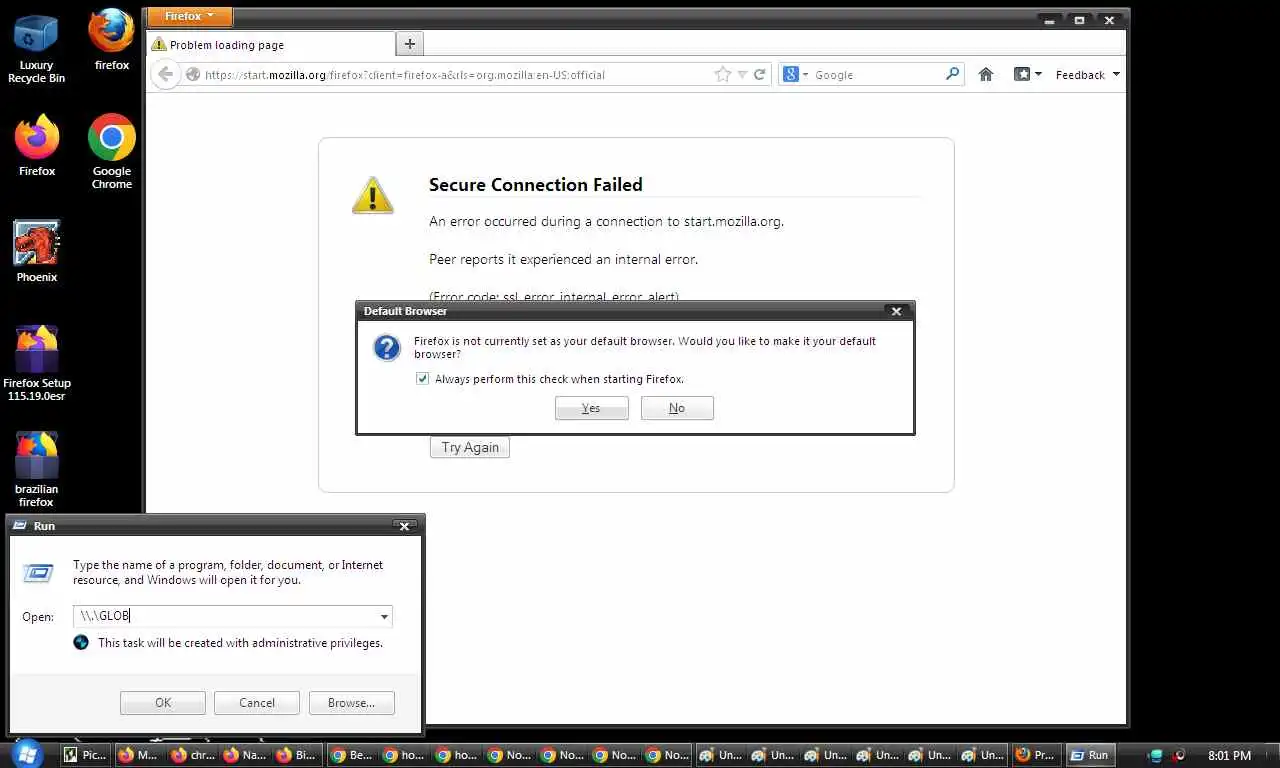Open the capitalized 'Firefox' desktop shortcut
This screenshot has height=768, width=1280.
pos(37,146)
